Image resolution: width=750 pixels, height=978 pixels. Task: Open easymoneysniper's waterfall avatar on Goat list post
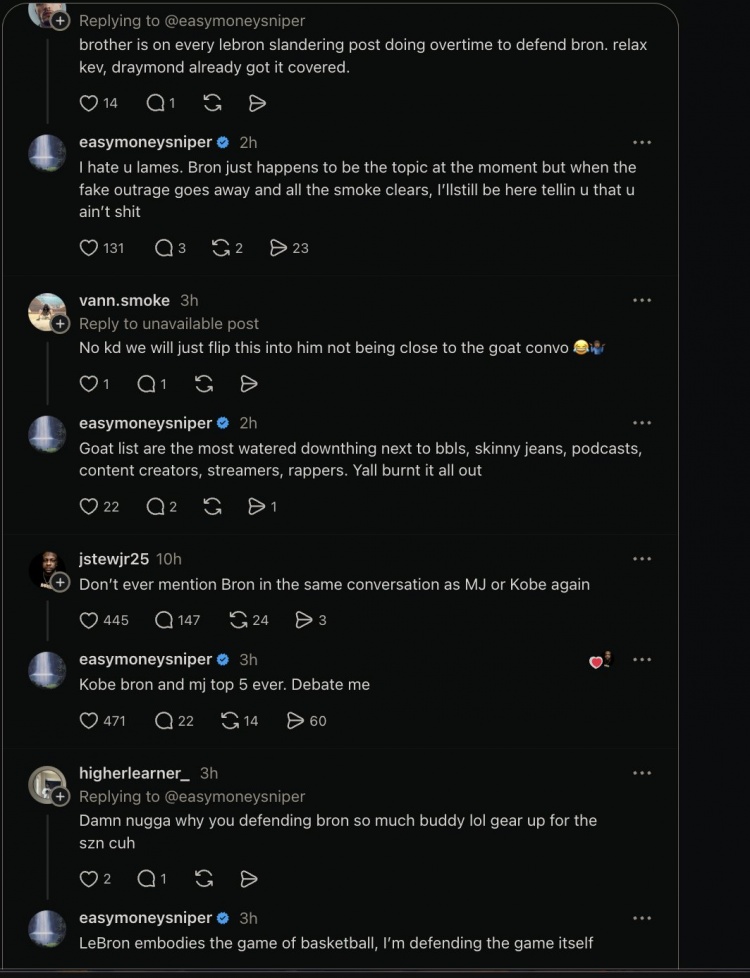[x=47, y=433]
